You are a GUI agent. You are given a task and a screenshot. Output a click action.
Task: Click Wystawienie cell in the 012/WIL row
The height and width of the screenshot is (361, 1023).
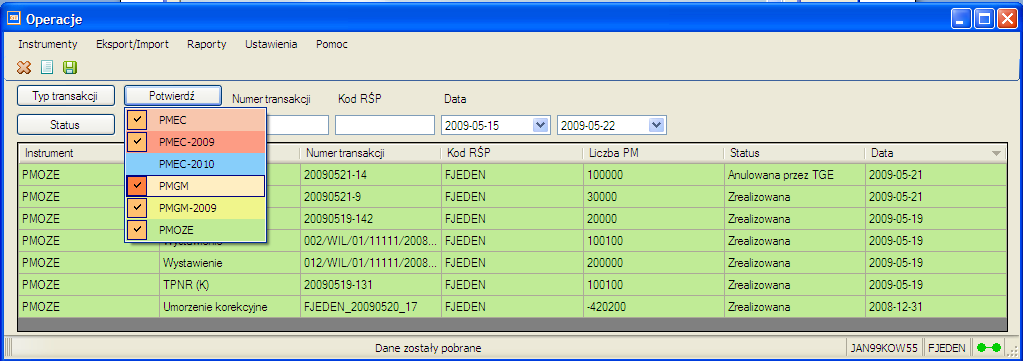(x=230, y=262)
